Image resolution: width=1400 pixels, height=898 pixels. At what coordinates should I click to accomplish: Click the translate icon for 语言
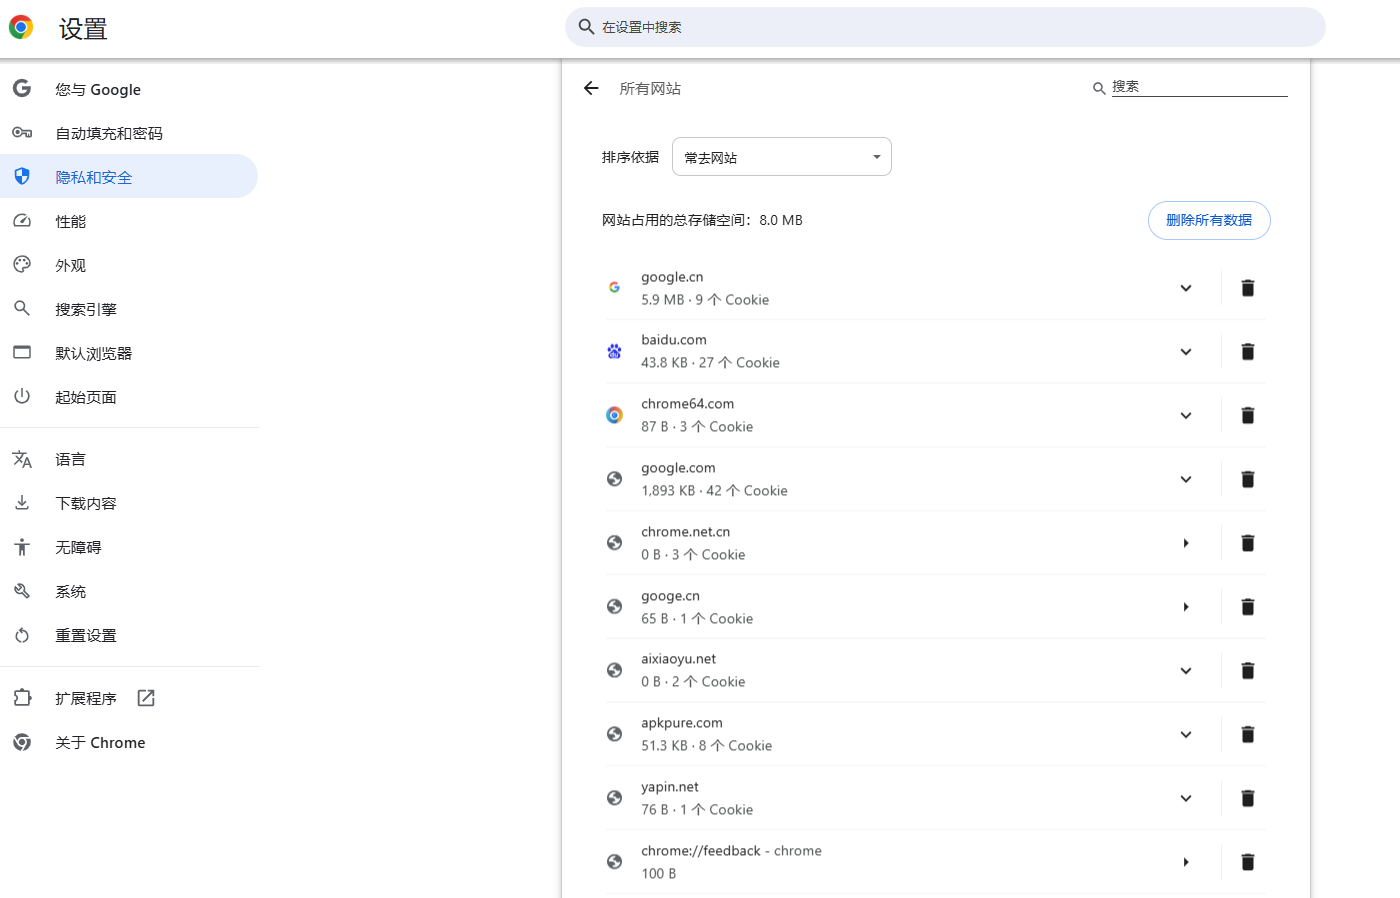22,459
